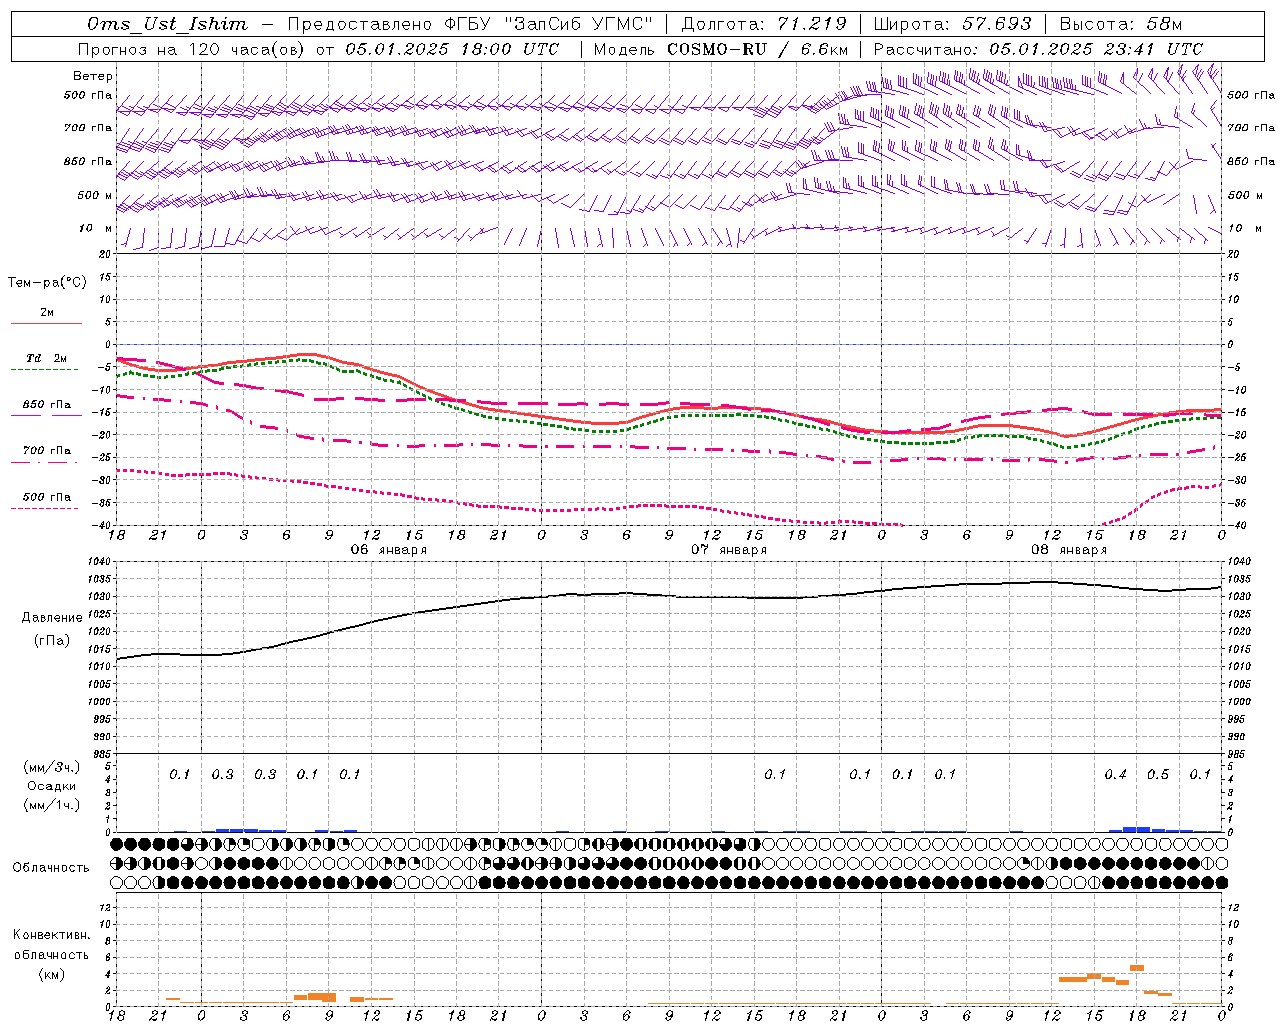Click the (мм/1ч.) precipitation unit label
1280x1024 pixels.
pos(52,805)
